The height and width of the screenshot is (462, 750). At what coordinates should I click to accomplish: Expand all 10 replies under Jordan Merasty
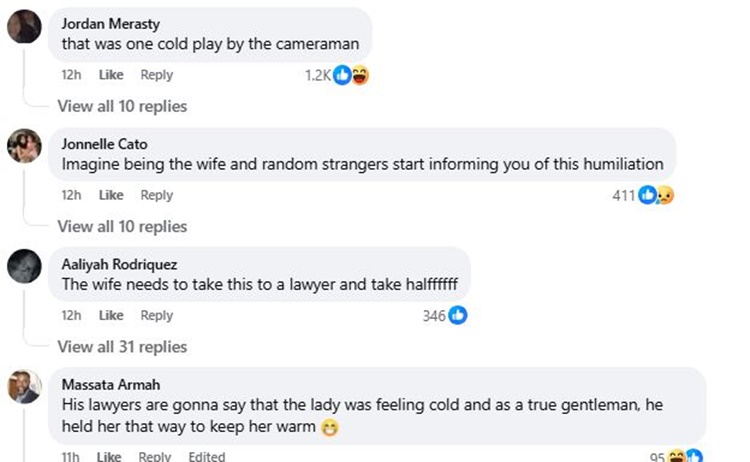coord(122,106)
